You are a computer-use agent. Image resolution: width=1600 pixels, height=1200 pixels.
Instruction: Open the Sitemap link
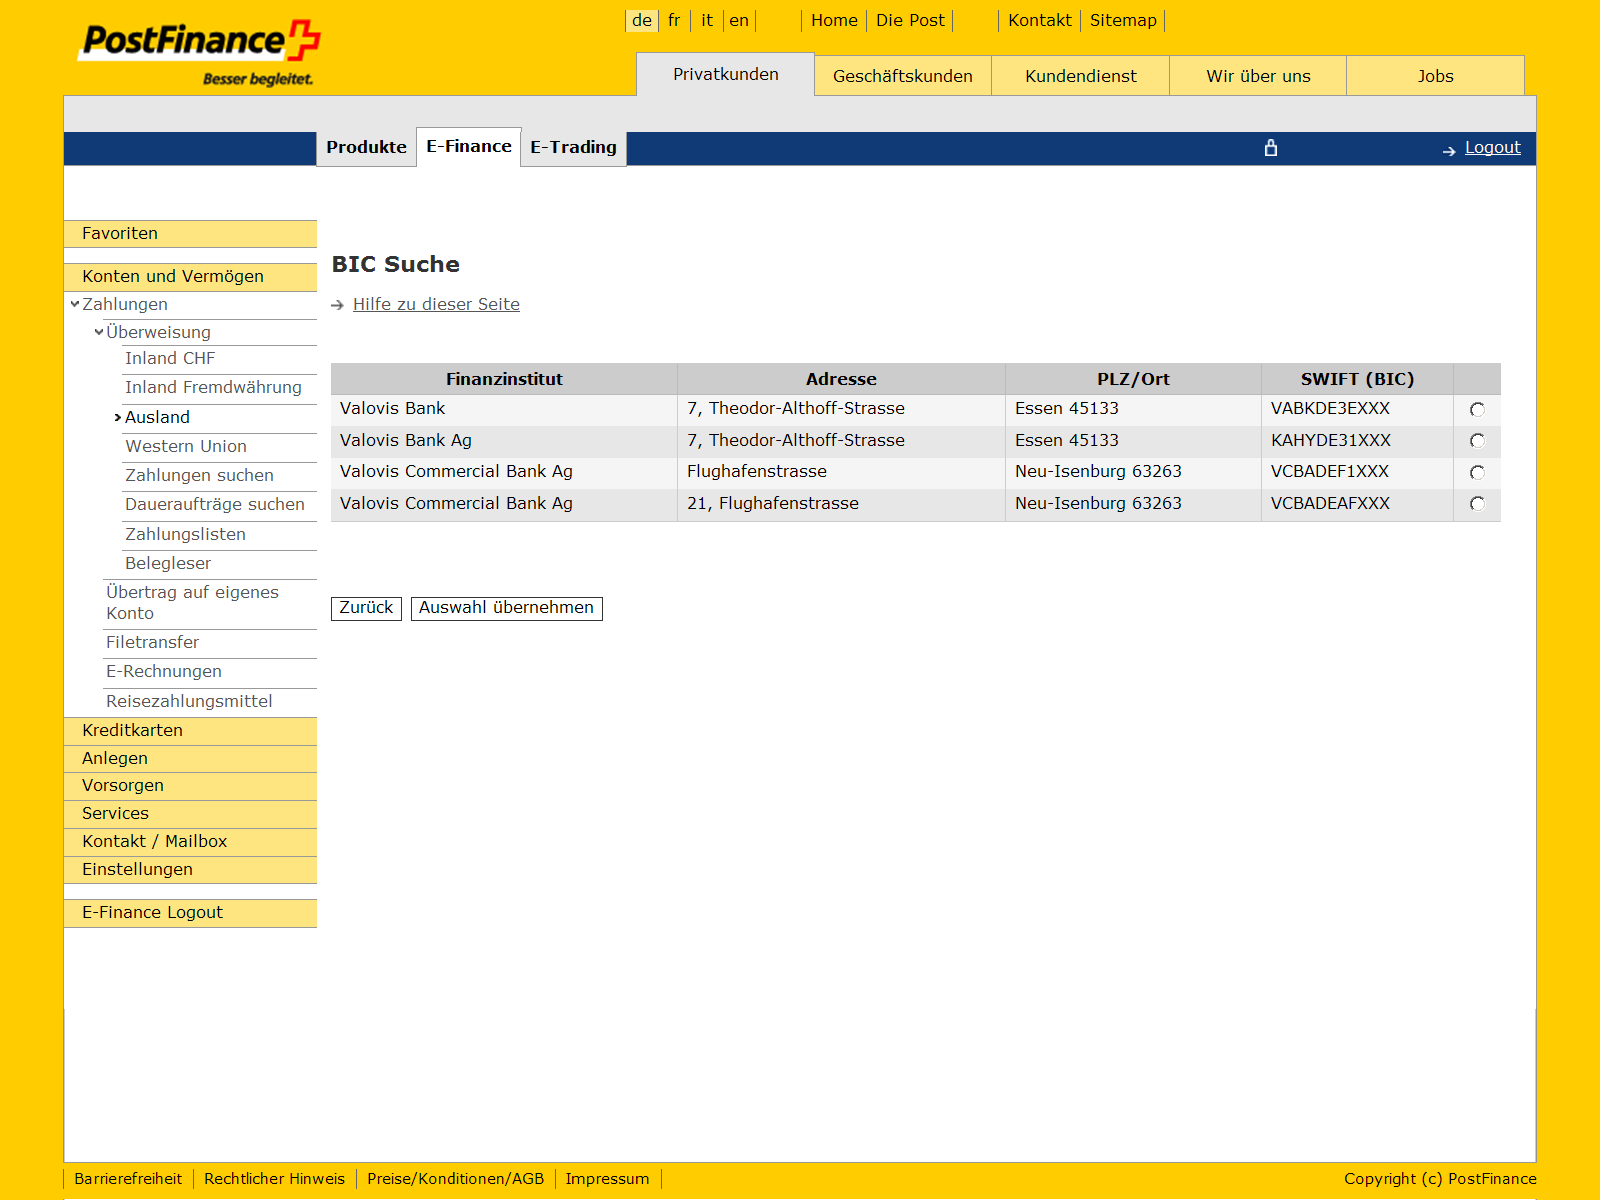click(x=1123, y=20)
